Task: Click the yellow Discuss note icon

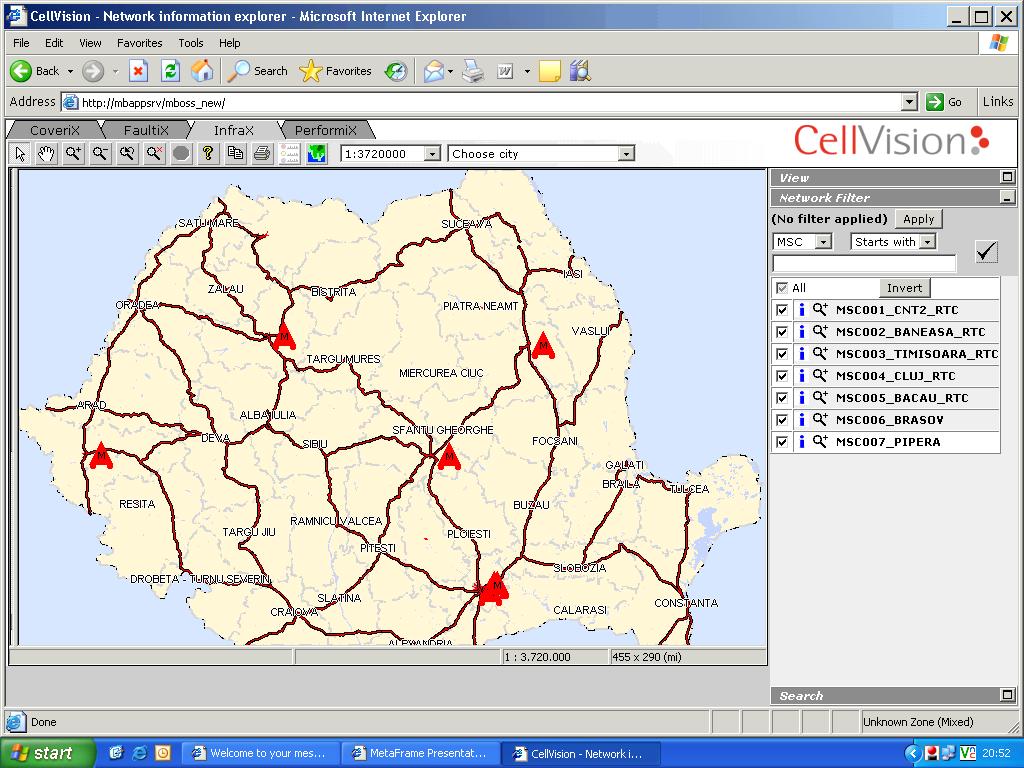Action: pyautogui.click(x=549, y=71)
